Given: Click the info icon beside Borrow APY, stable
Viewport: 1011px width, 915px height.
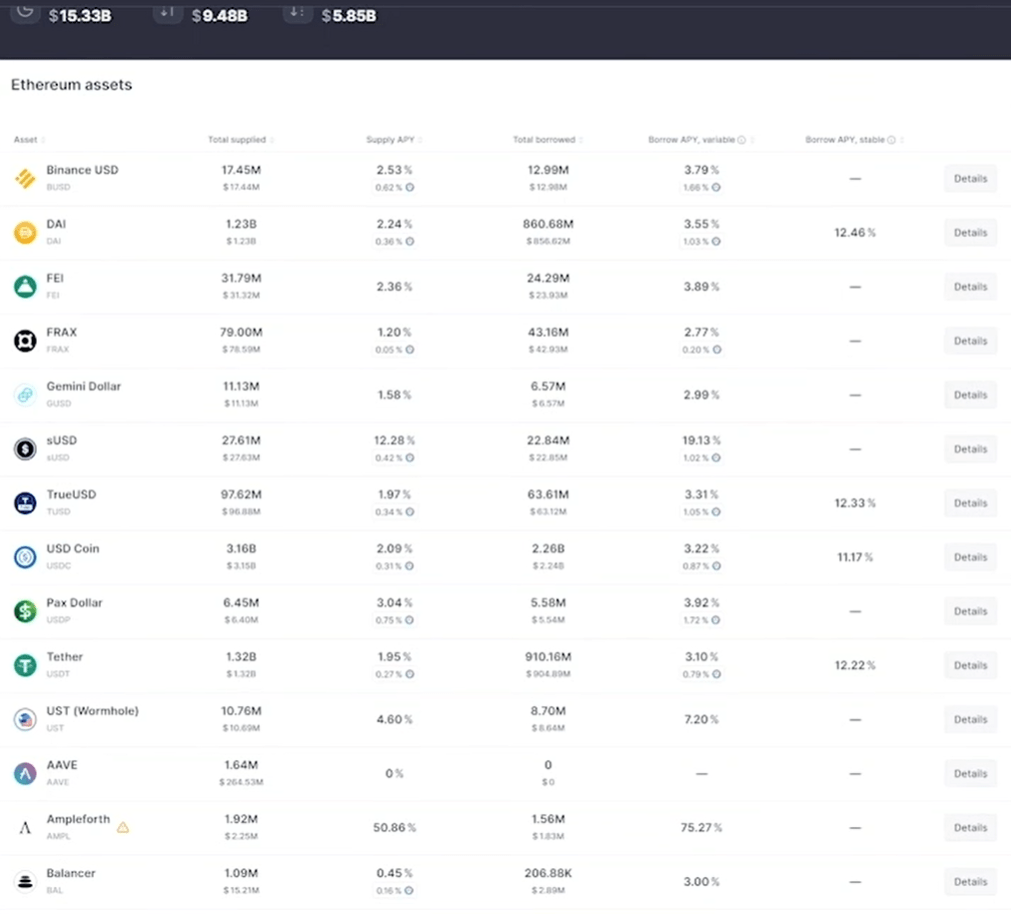Looking at the screenshot, I should pyautogui.click(x=891, y=140).
